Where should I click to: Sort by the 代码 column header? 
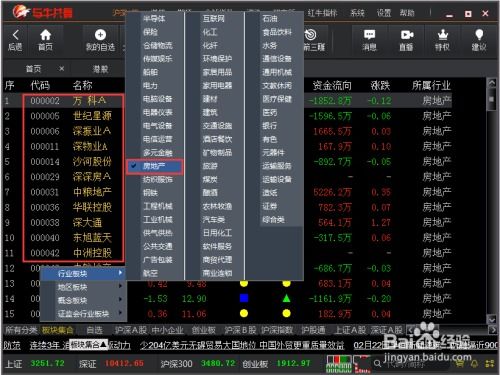pyautogui.click(x=40, y=85)
